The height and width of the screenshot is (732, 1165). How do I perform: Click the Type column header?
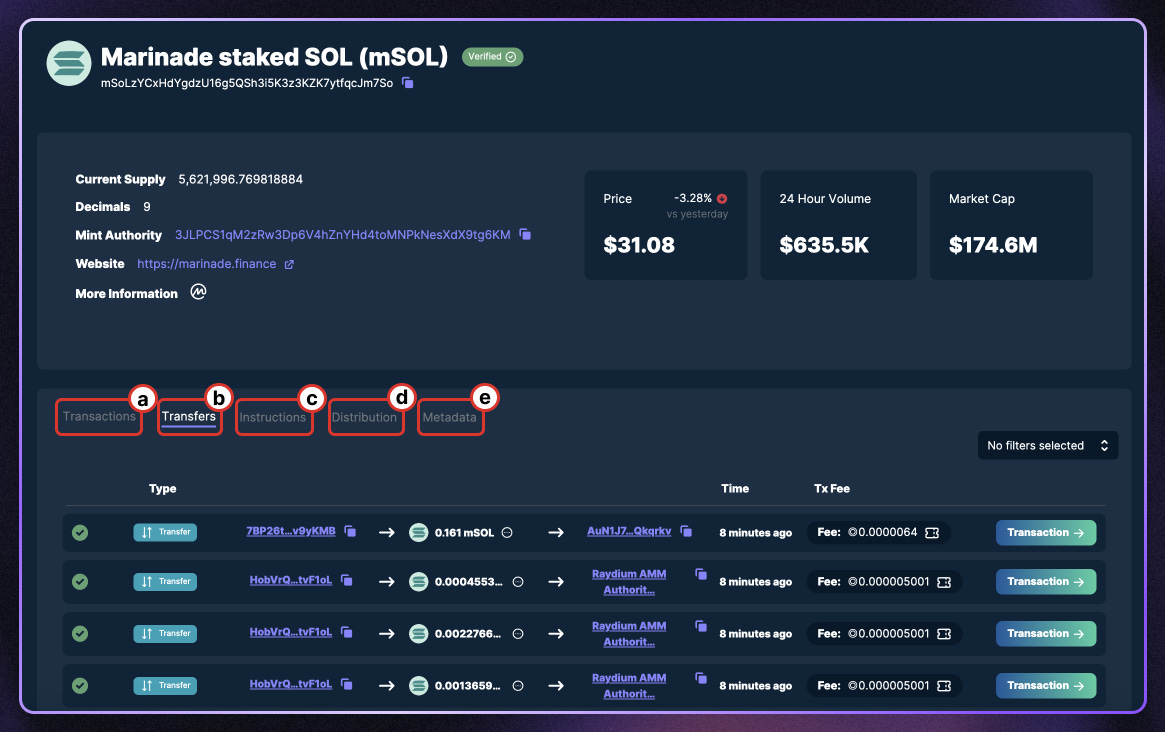tap(163, 488)
